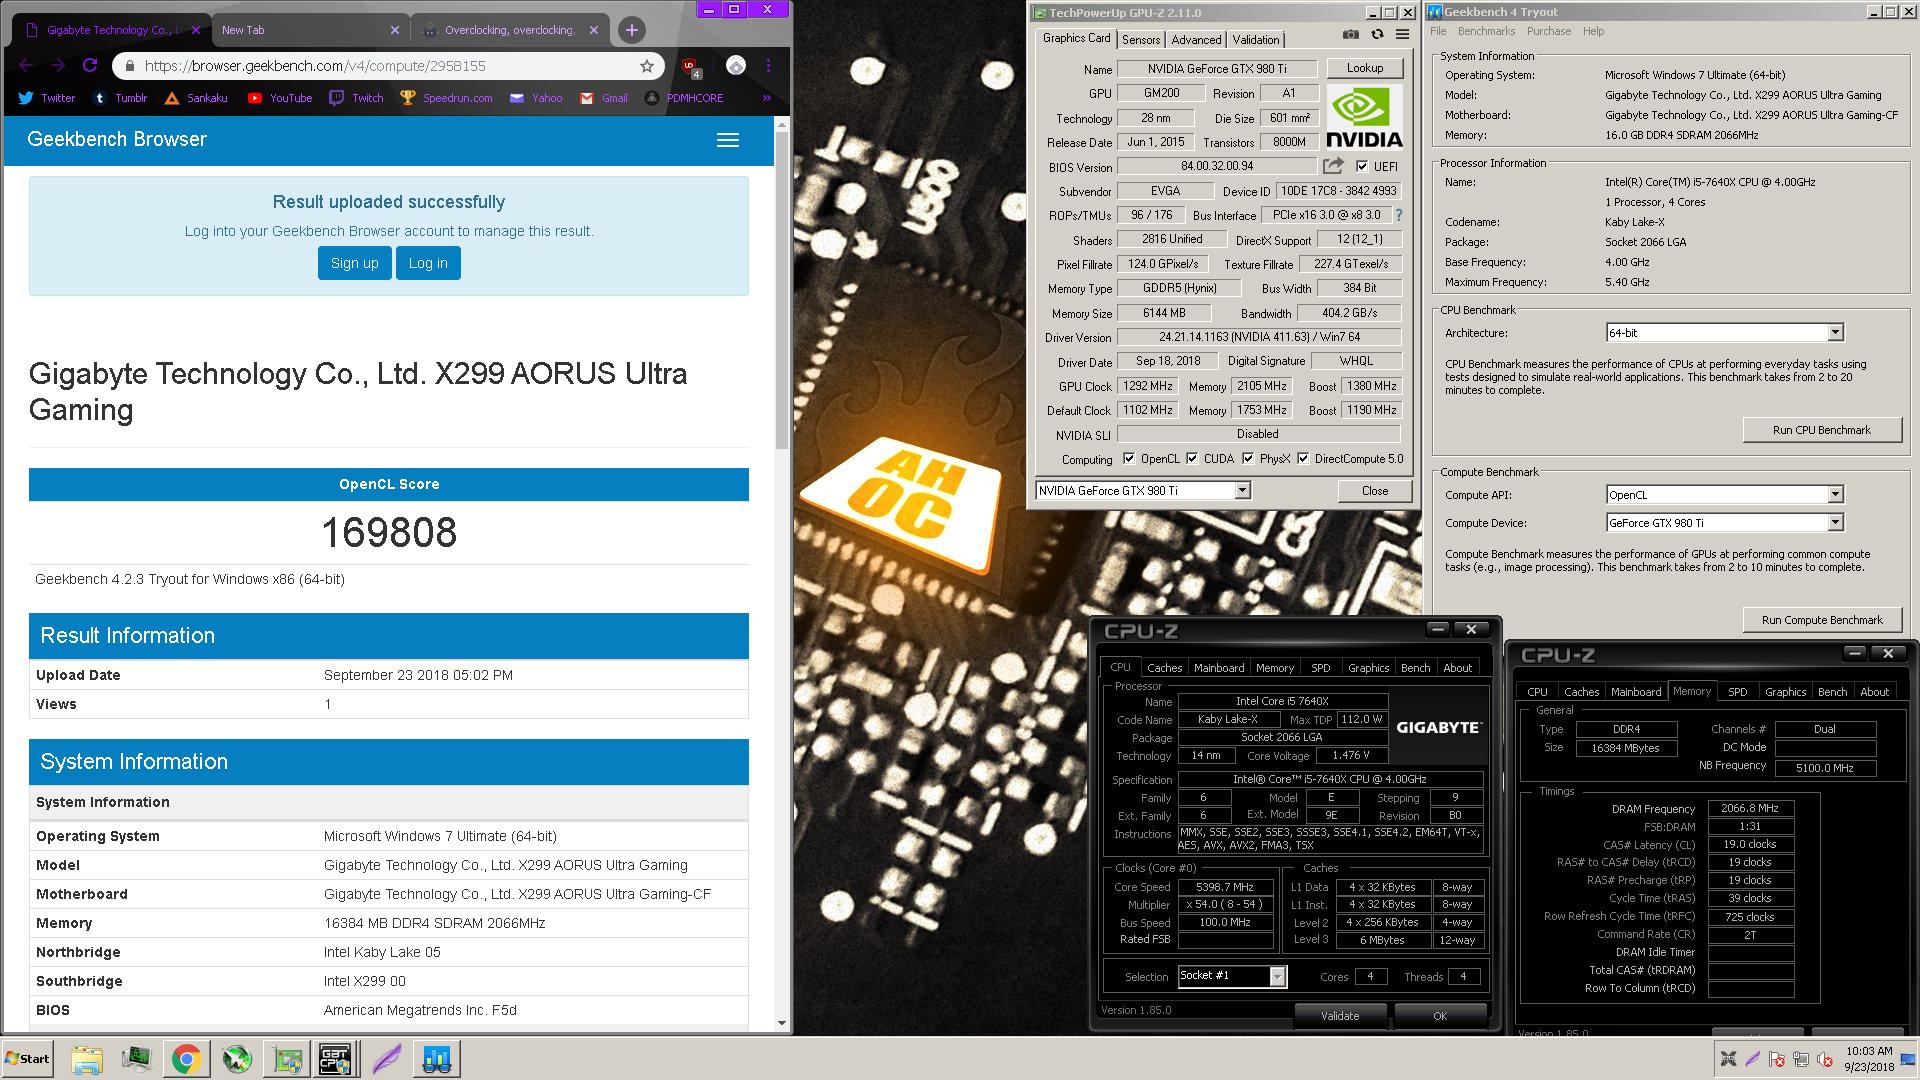Screen dimensions: 1920x1080
Task: Switch to Mainboard tab in left CPU-Z
Action: (1219, 668)
